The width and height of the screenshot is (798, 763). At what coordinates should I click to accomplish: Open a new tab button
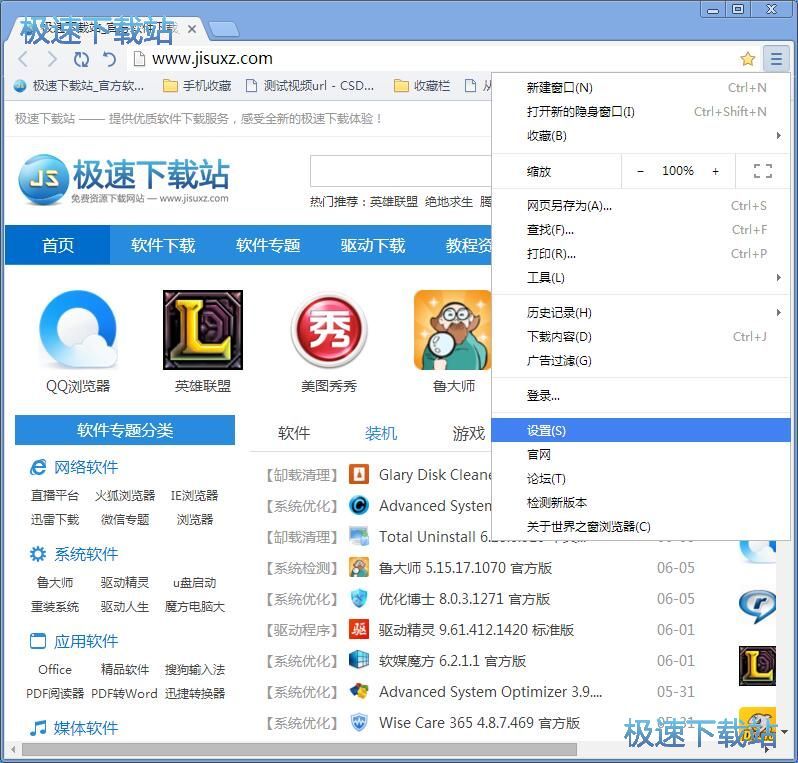224,30
